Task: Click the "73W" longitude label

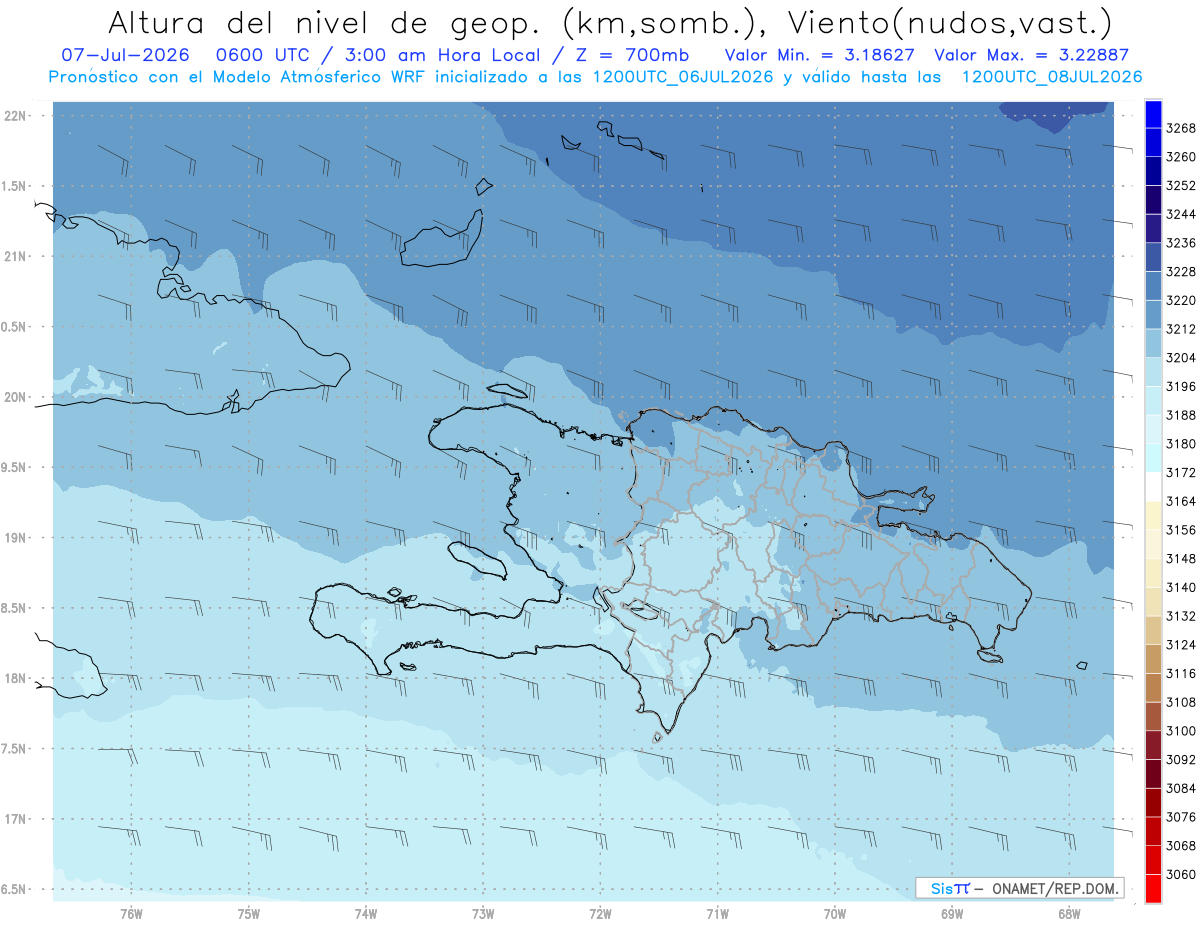Action: (483, 913)
